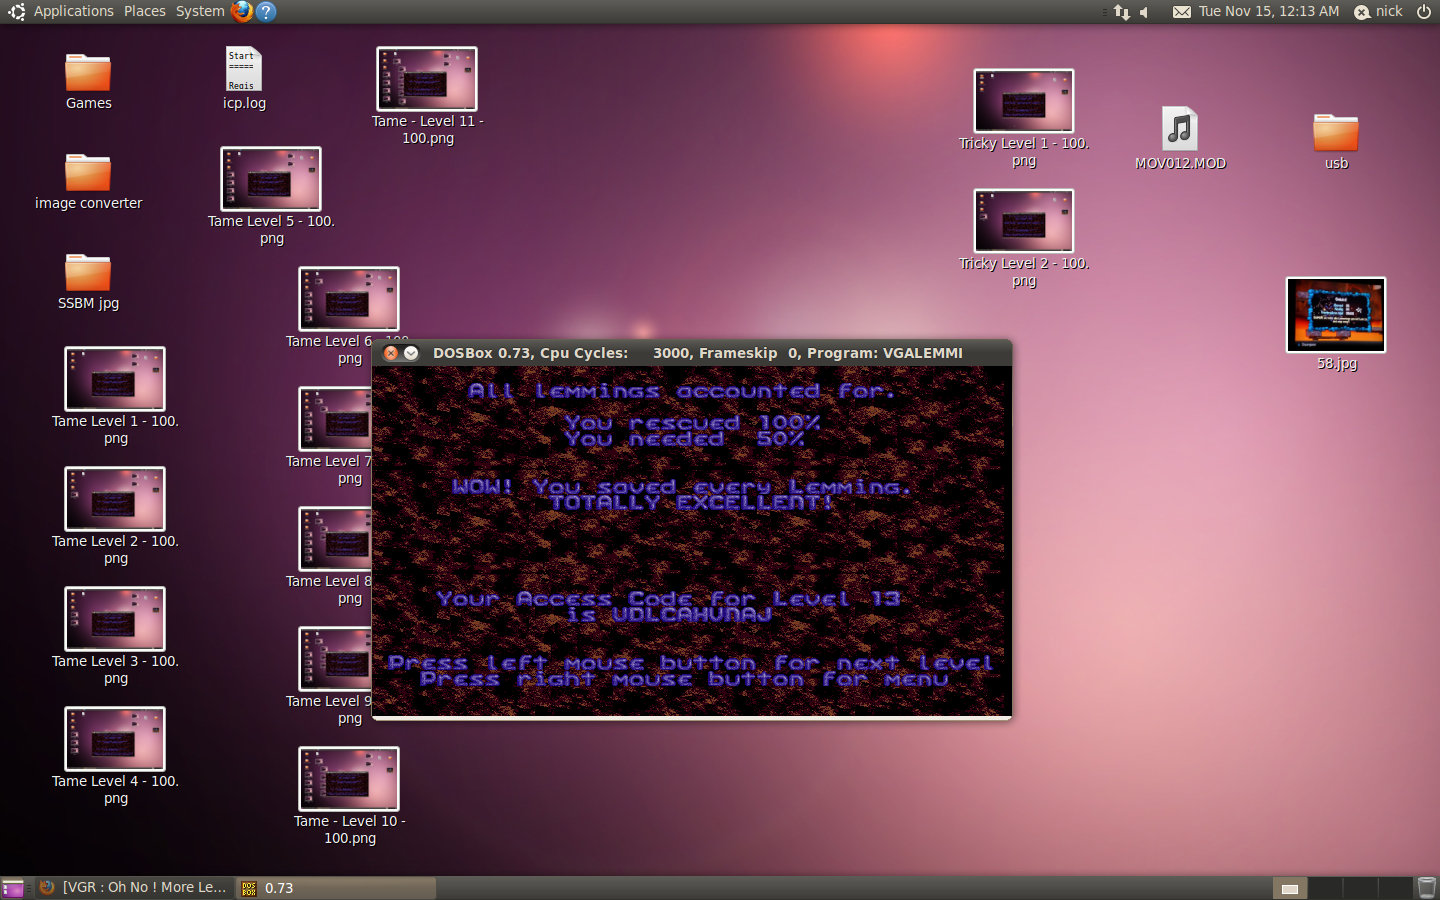Open the Places menu
This screenshot has height=900, width=1440.
(145, 11)
